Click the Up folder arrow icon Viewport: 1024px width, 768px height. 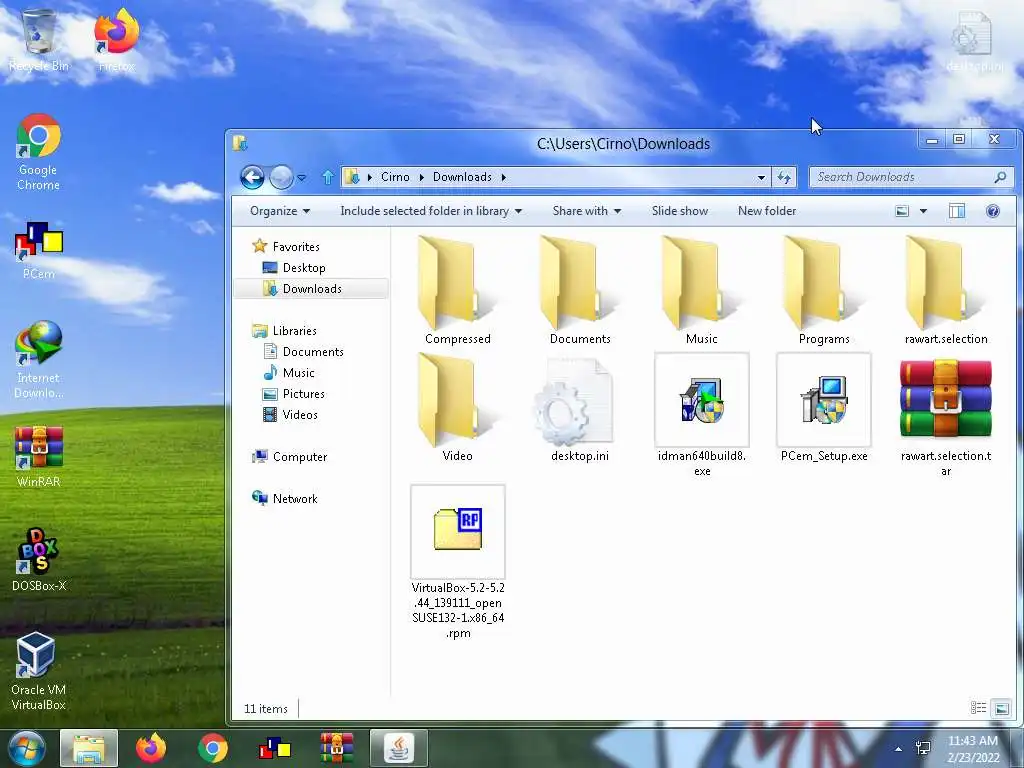tap(328, 177)
